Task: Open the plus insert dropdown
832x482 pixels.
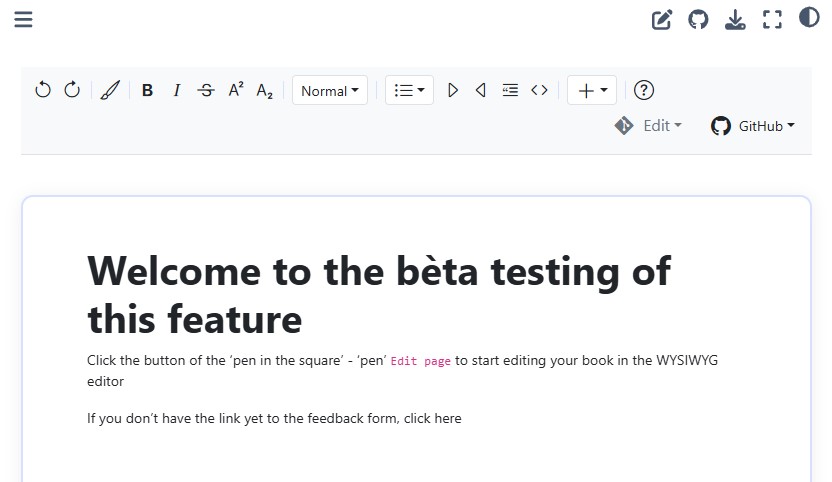Action: tap(592, 90)
